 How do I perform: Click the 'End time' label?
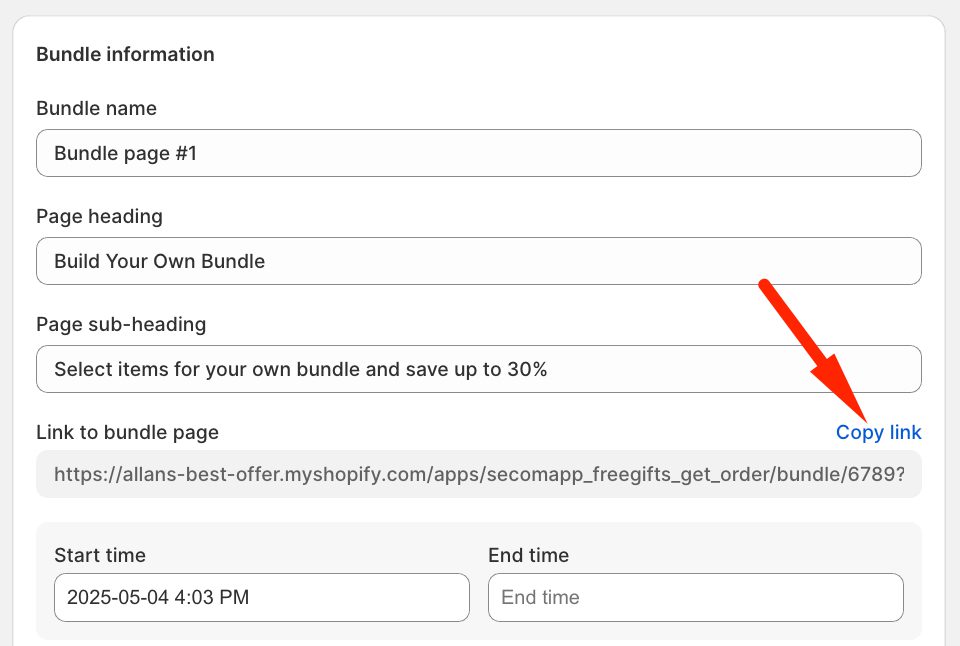528,555
